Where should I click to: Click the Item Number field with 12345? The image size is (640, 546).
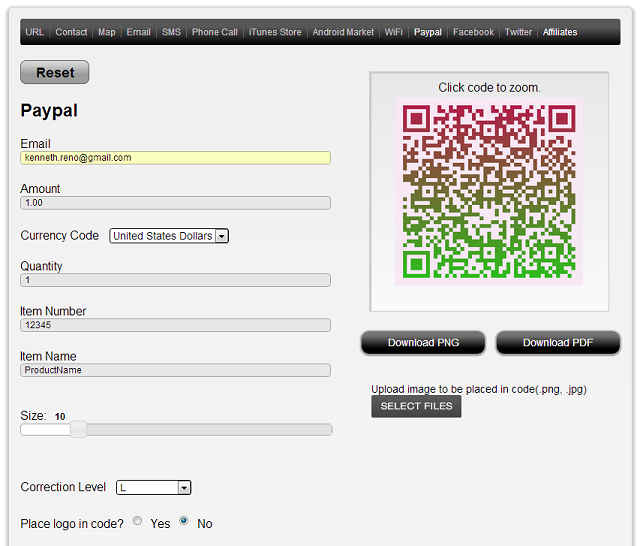(176, 325)
